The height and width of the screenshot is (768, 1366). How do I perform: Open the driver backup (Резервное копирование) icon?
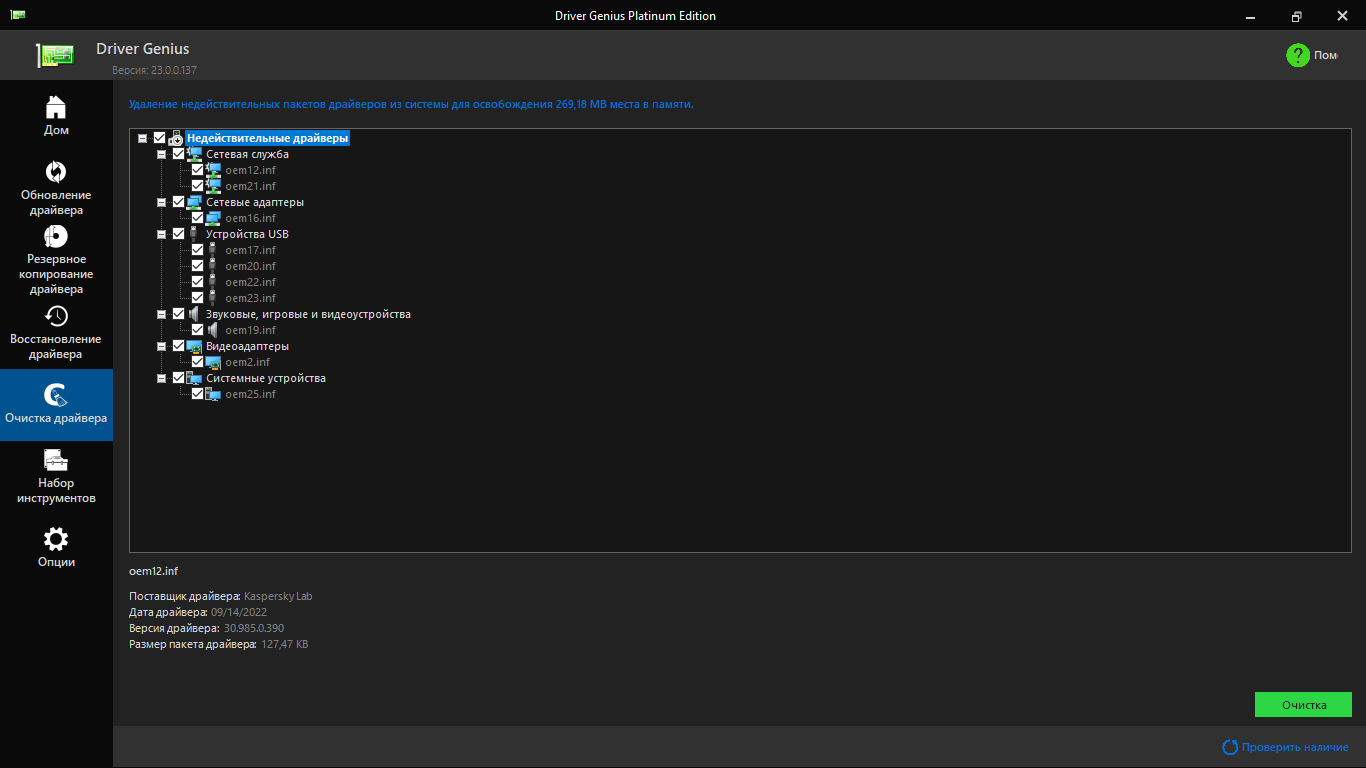click(x=56, y=236)
